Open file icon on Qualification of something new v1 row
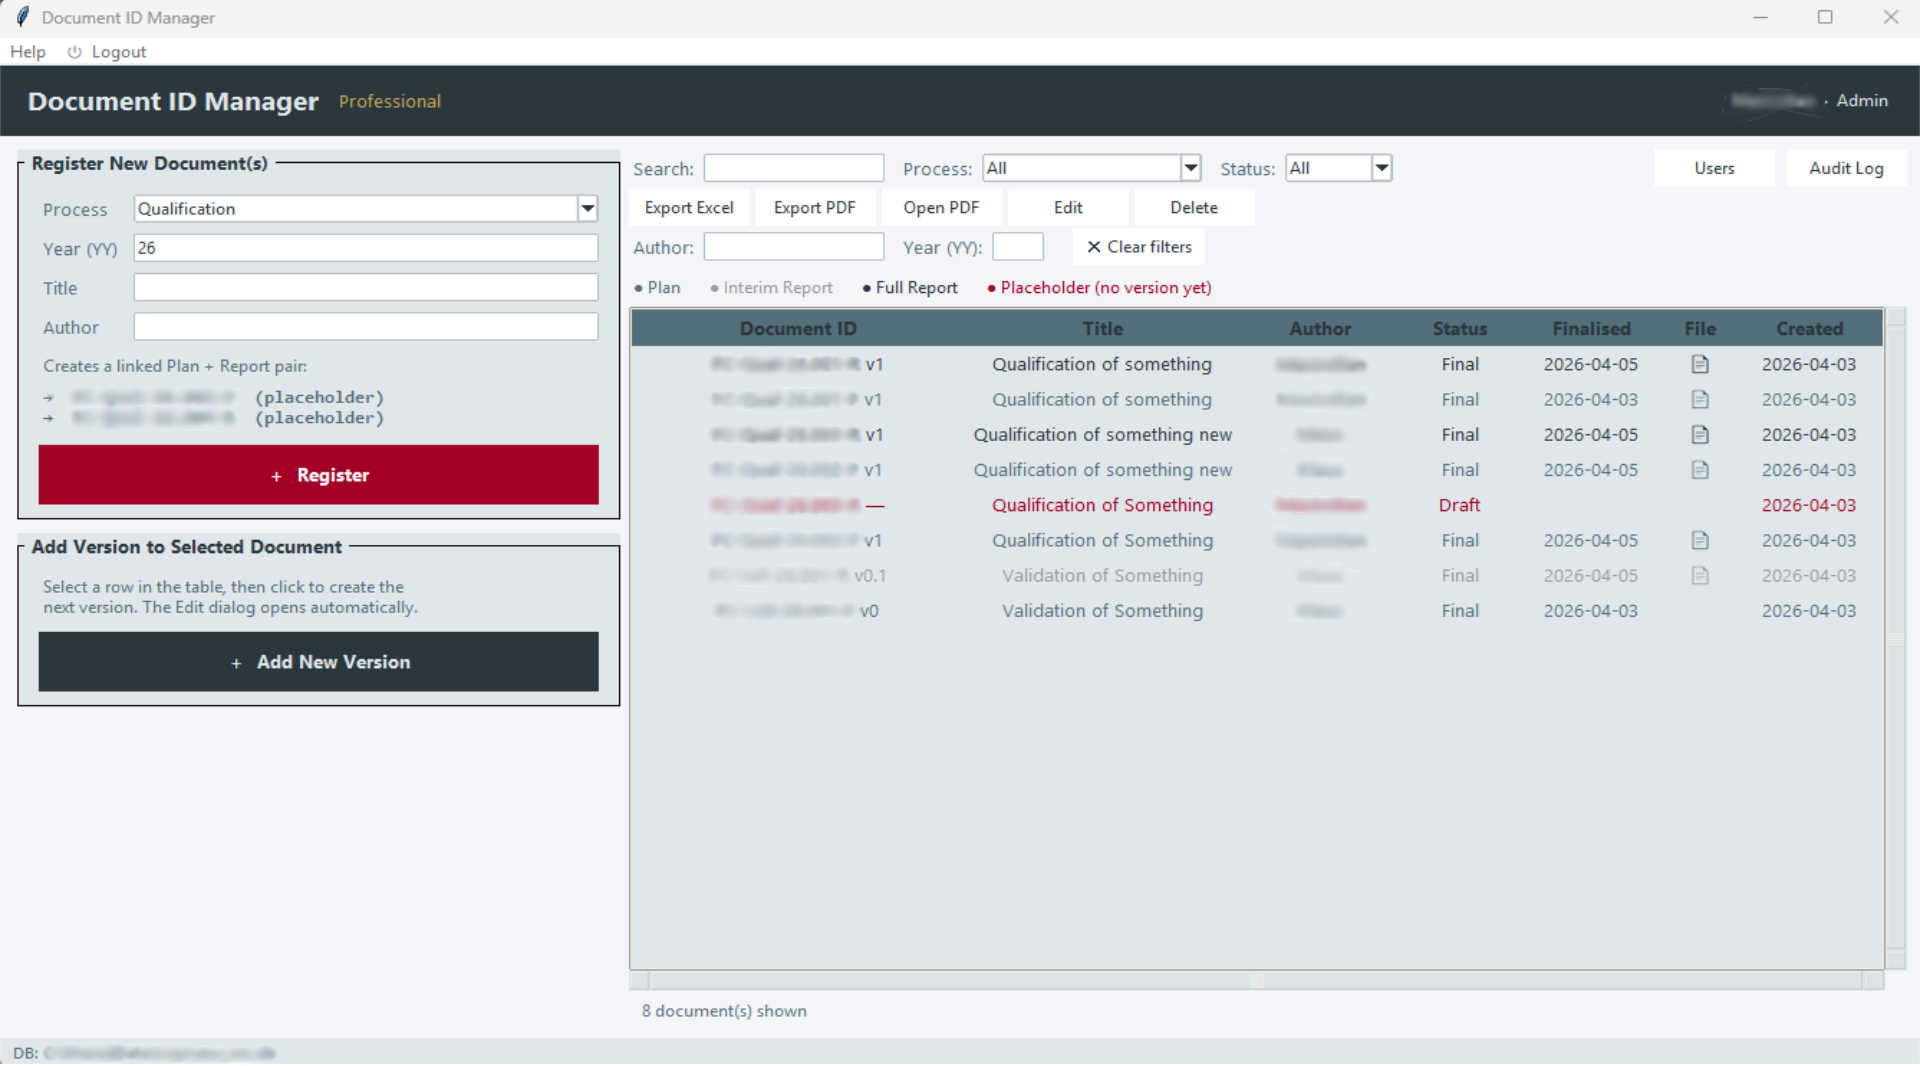The height and width of the screenshot is (1066, 1920). (1700, 434)
